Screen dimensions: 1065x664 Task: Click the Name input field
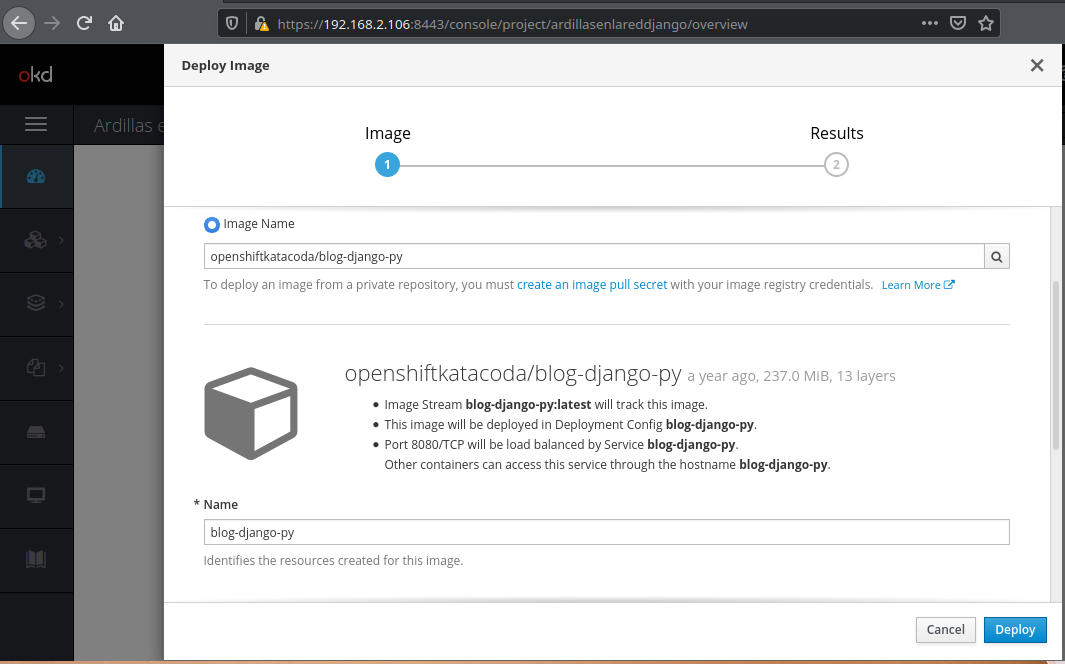click(607, 532)
